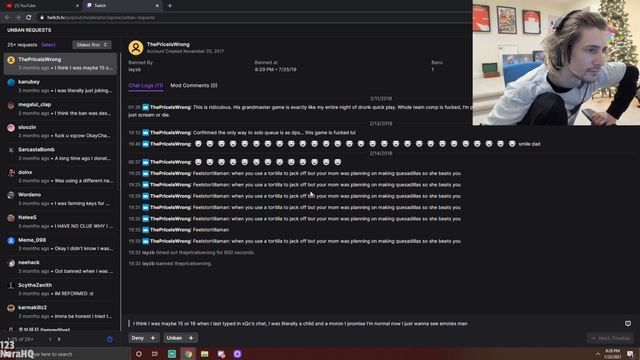640x360 pixels.
Task: Click the 'smile dad' chat message text
Action: click(529, 144)
